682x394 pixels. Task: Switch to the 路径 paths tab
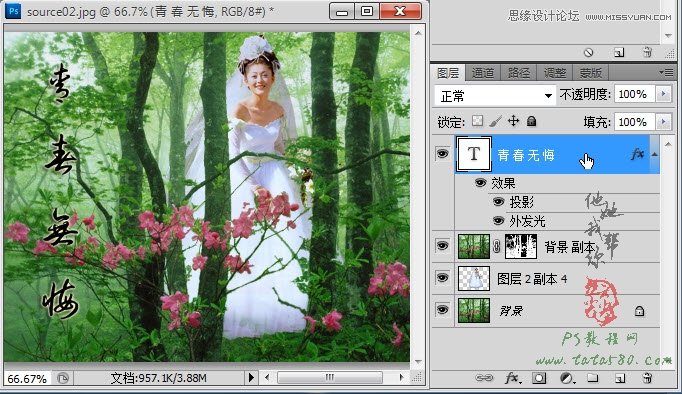pos(518,73)
